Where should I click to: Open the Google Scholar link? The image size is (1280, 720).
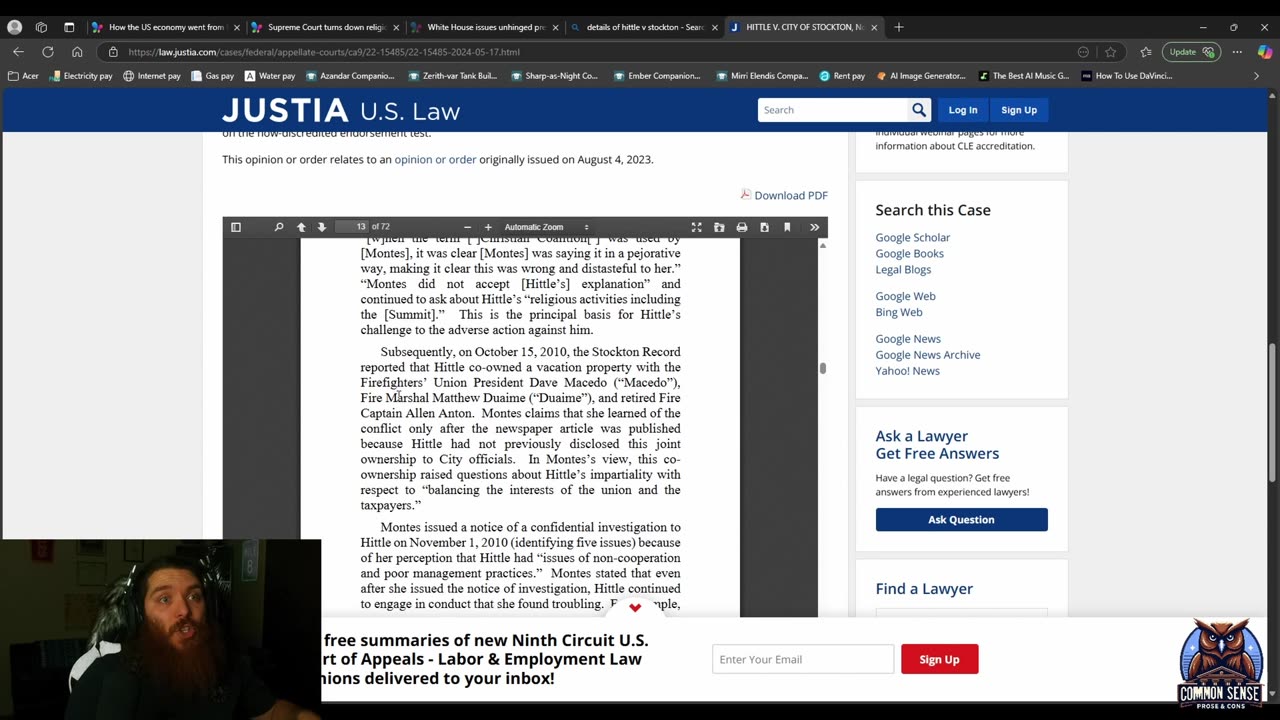(913, 237)
